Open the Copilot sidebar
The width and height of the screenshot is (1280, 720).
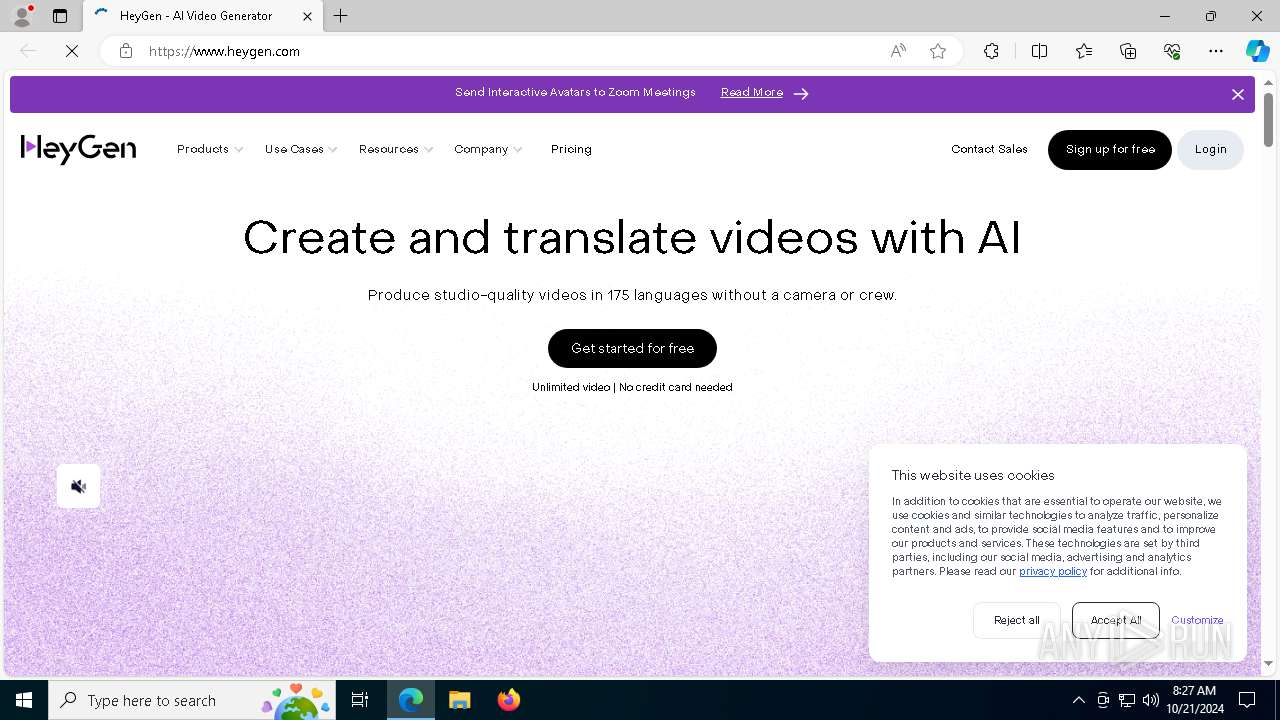click(x=1257, y=51)
